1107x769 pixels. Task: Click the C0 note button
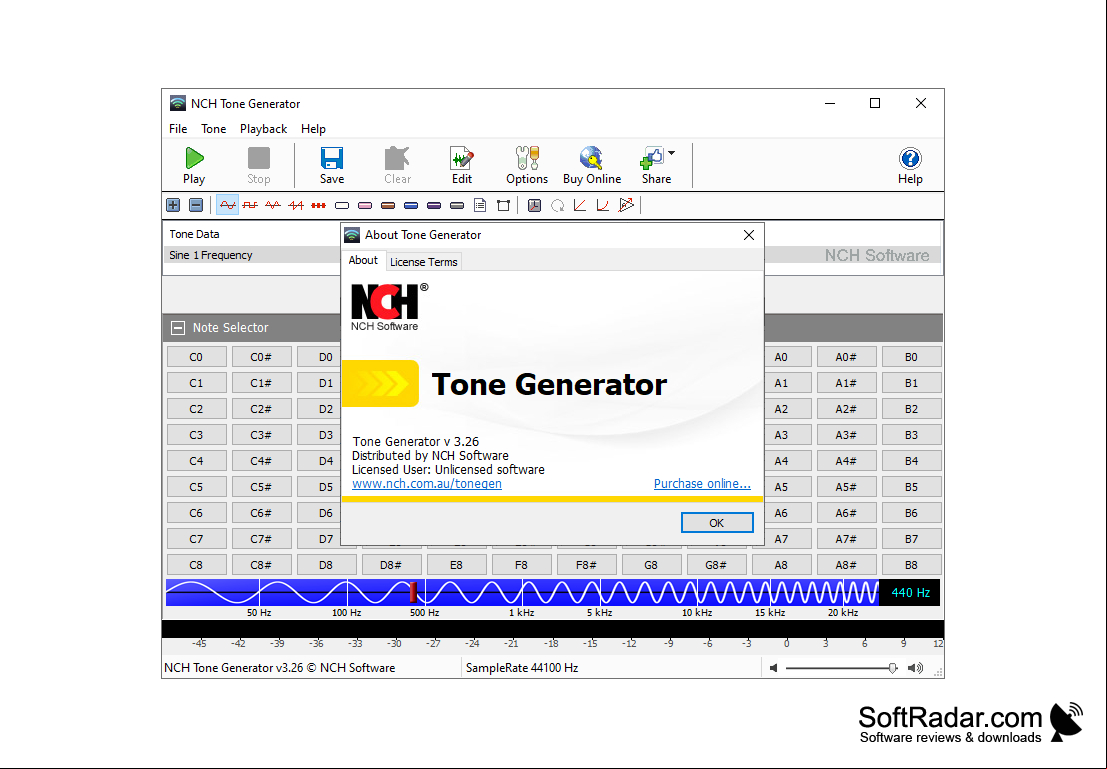(196, 357)
